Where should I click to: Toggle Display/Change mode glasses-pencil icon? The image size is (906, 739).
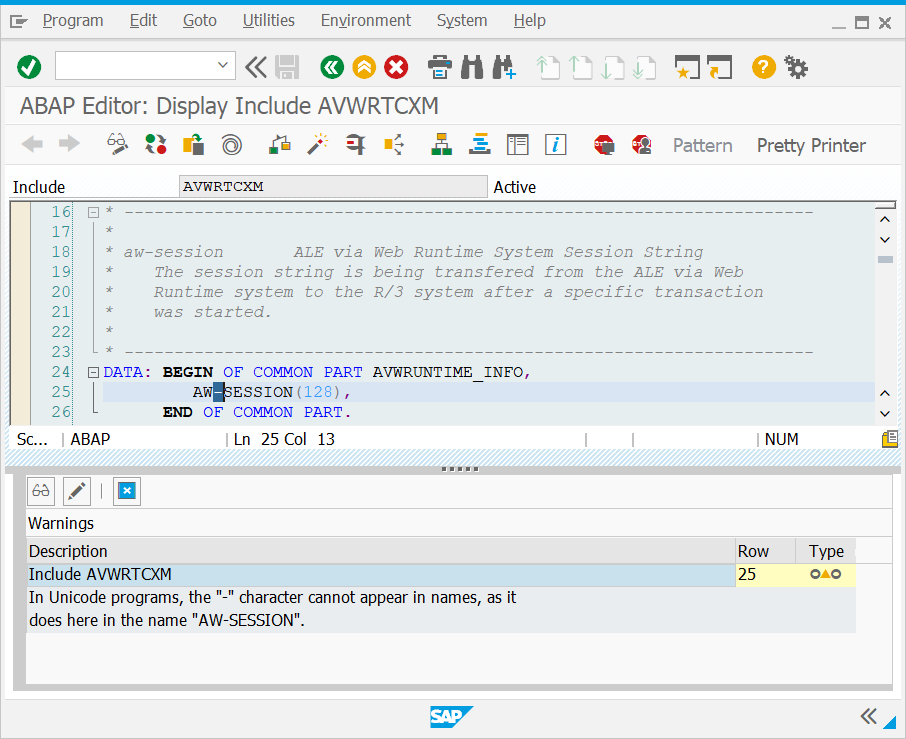pos(118,144)
